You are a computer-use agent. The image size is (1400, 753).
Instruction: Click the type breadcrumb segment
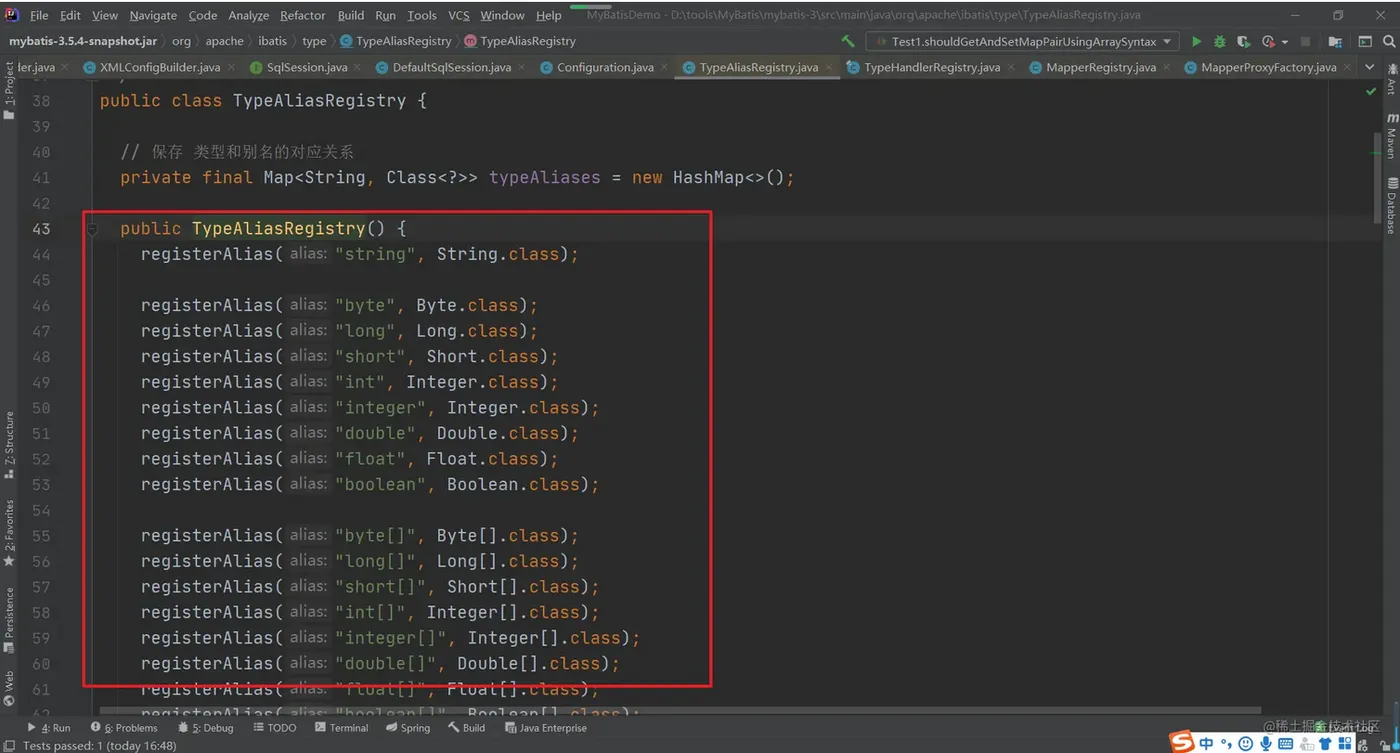tap(314, 41)
